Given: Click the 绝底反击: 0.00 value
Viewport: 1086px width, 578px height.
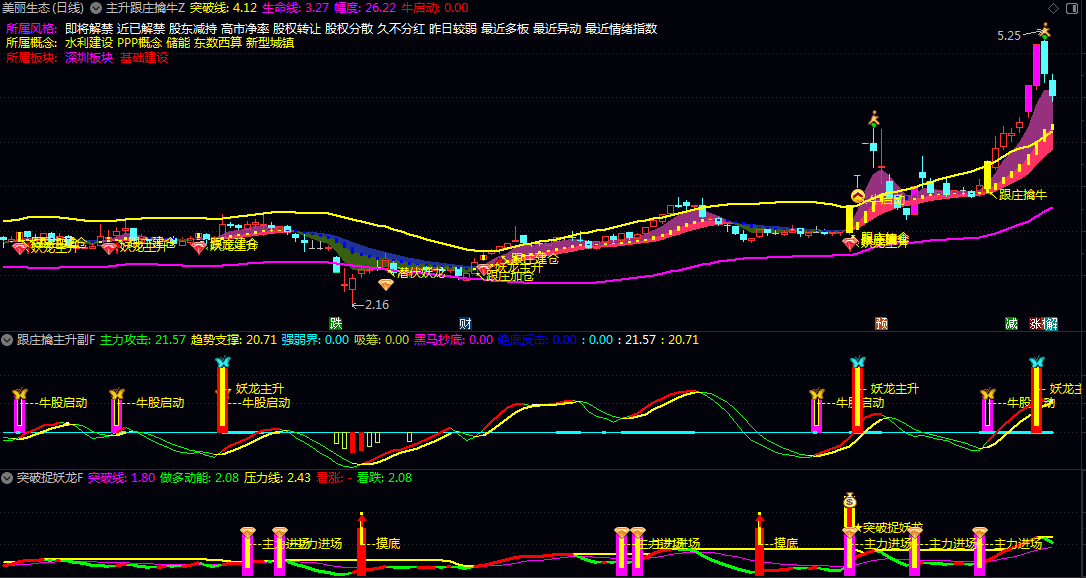Looking at the screenshot, I should [537, 340].
